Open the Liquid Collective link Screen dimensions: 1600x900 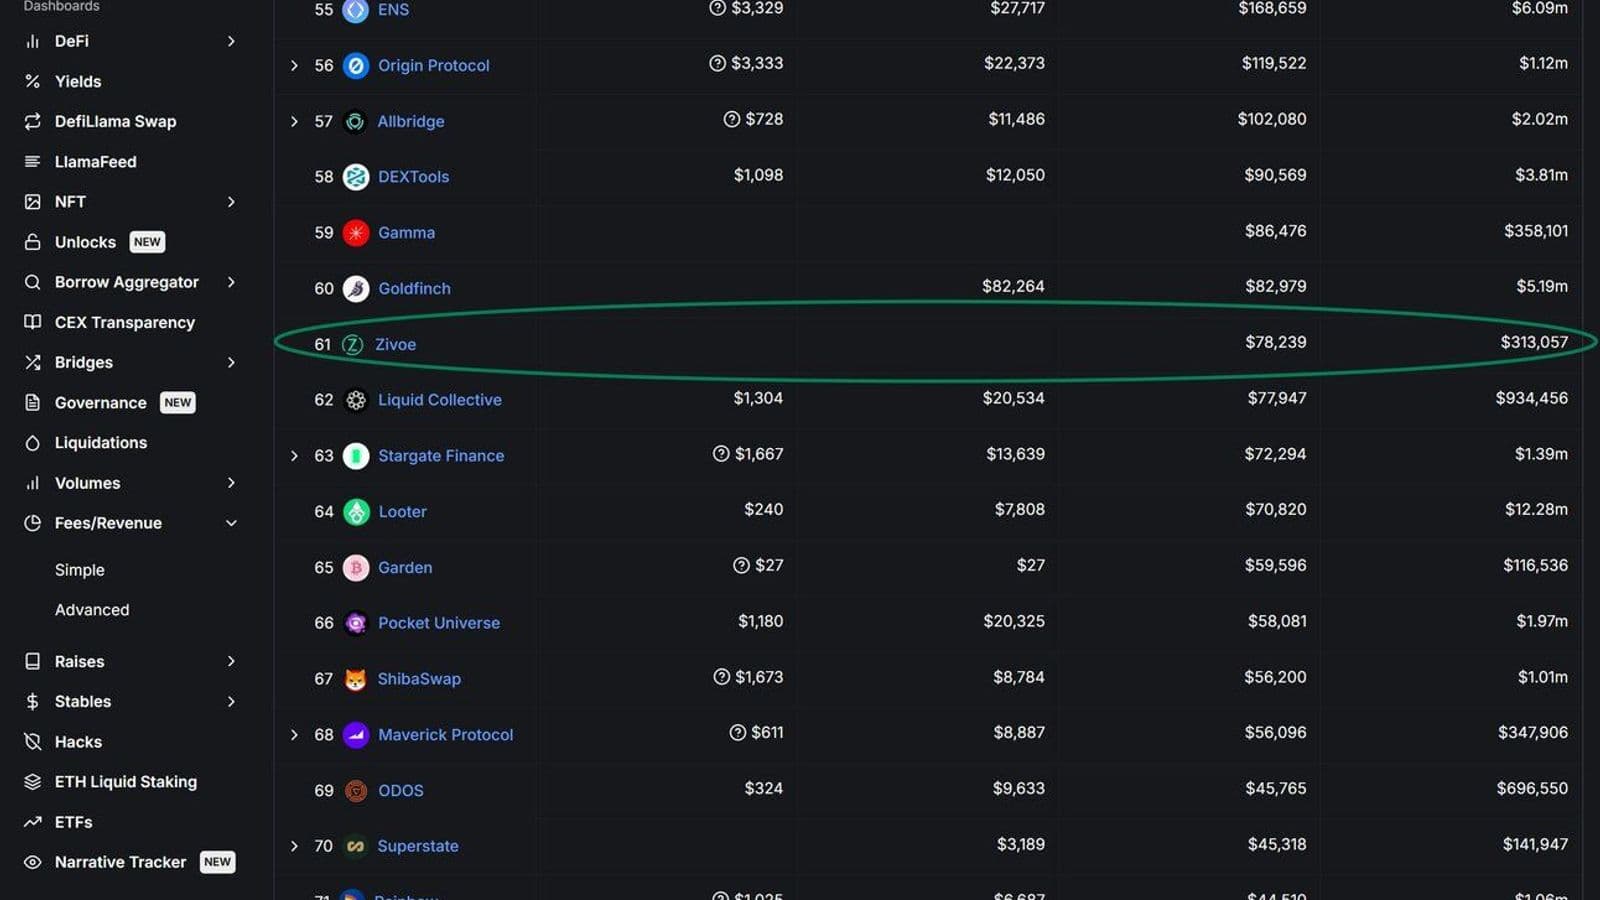pyautogui.click(x=440, y=400)
